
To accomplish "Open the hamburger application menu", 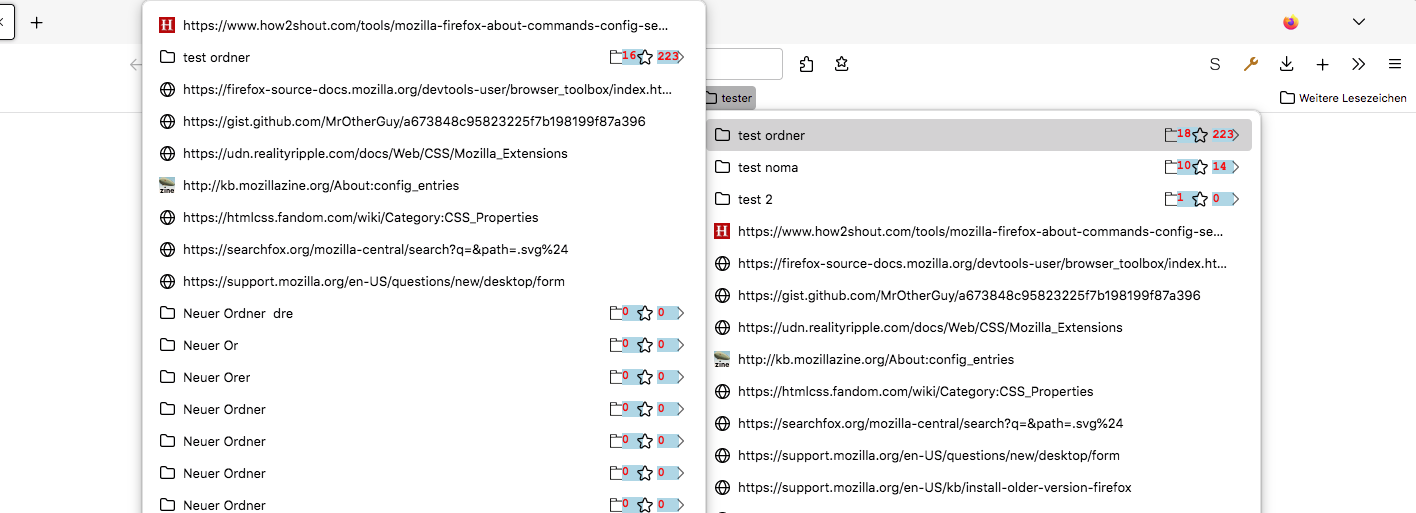I will point(1394,64).
